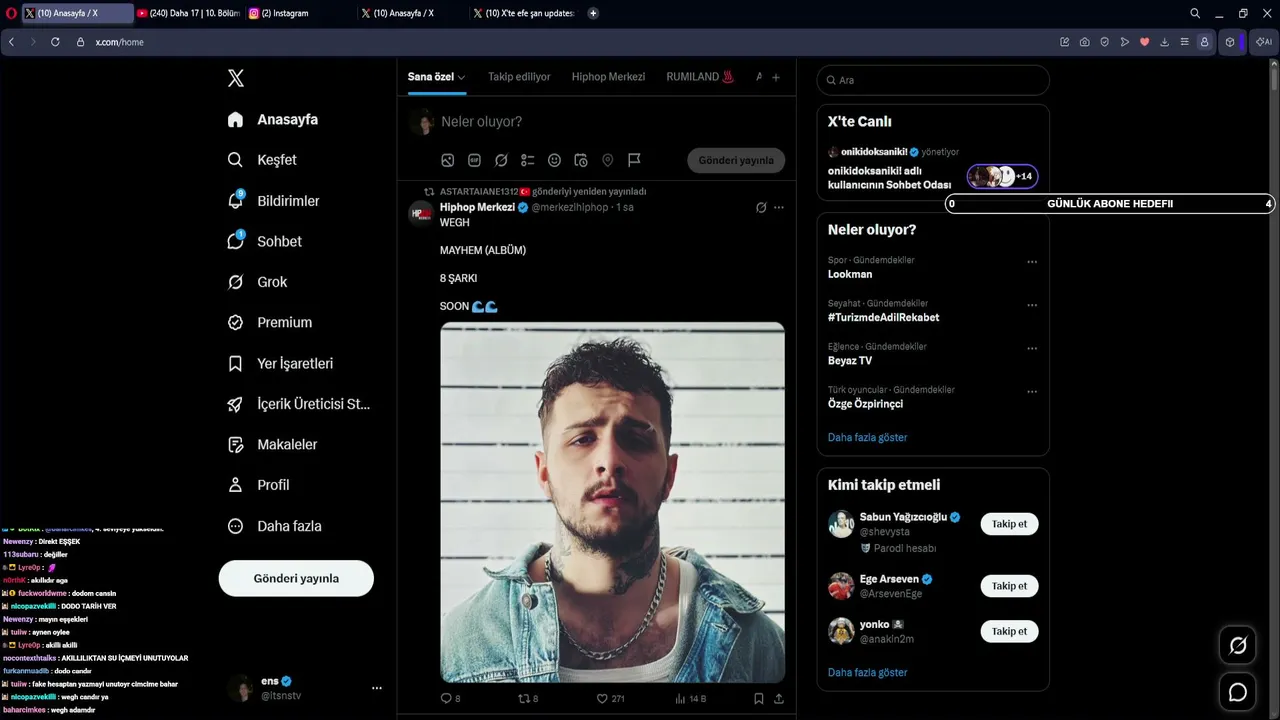Add a location tag to the post
This screenshot has width=1280, height=720.
tap(607, 160)
